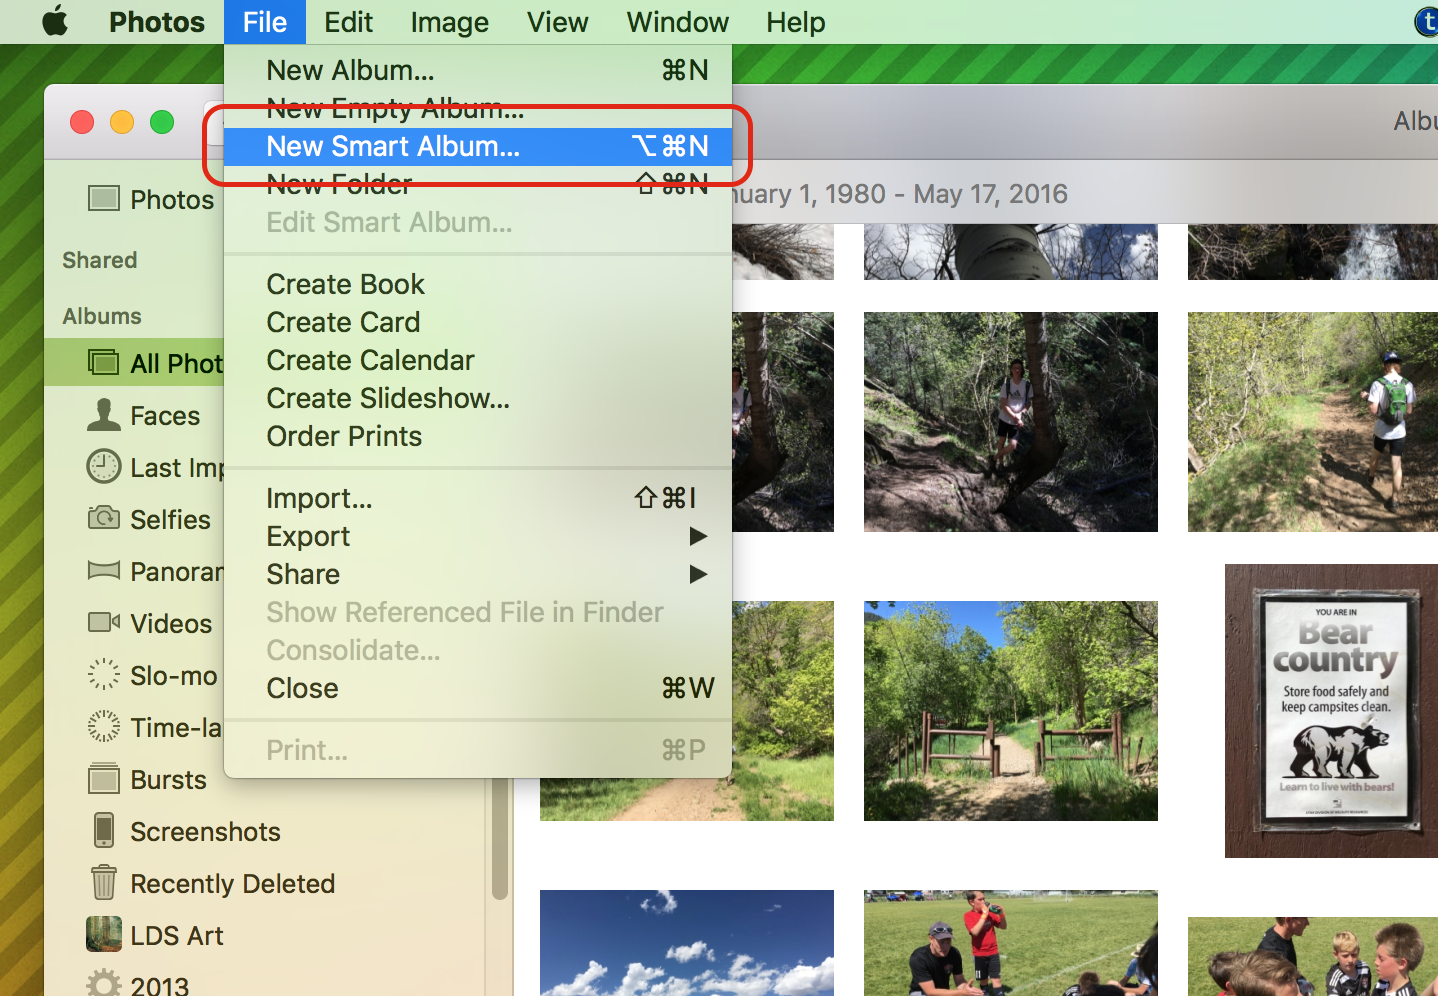Open the person standing by tree photo

(x=1011, y=422)
